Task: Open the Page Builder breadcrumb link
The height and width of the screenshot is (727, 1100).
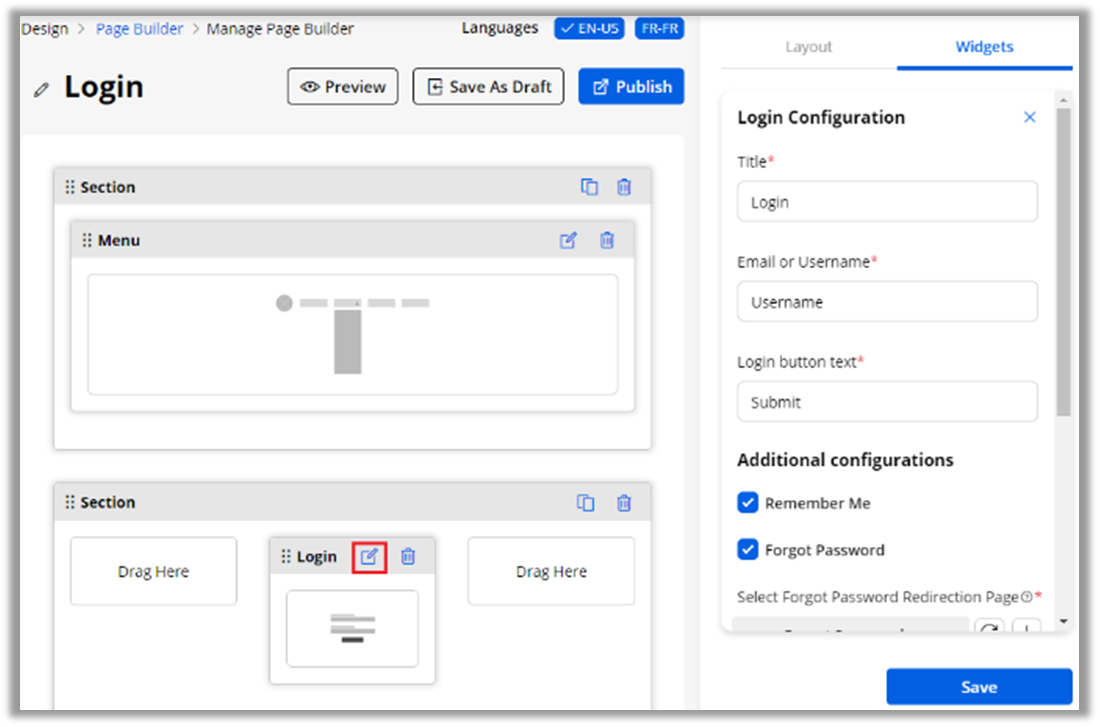Action: tap(139, 29)
